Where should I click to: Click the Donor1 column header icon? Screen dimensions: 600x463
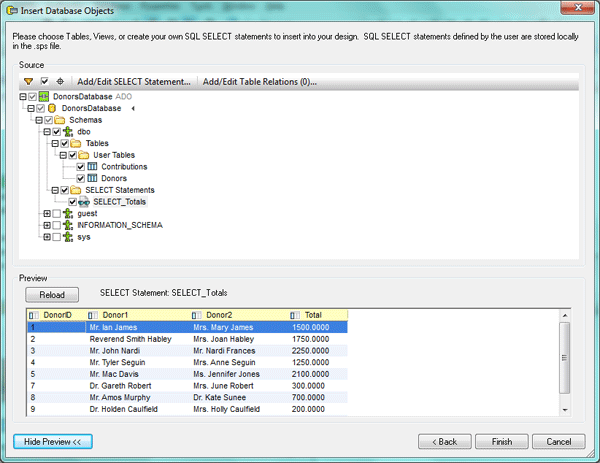93,315
